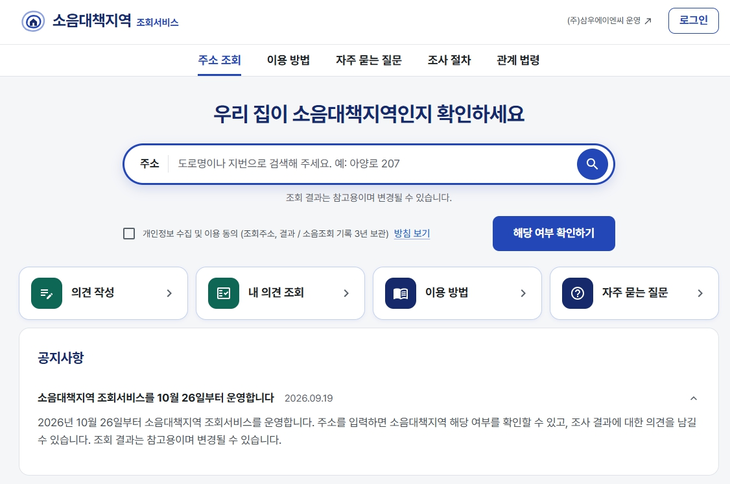Click the house logo icon in header
The image size is (730, 484).
coord(33,21)
